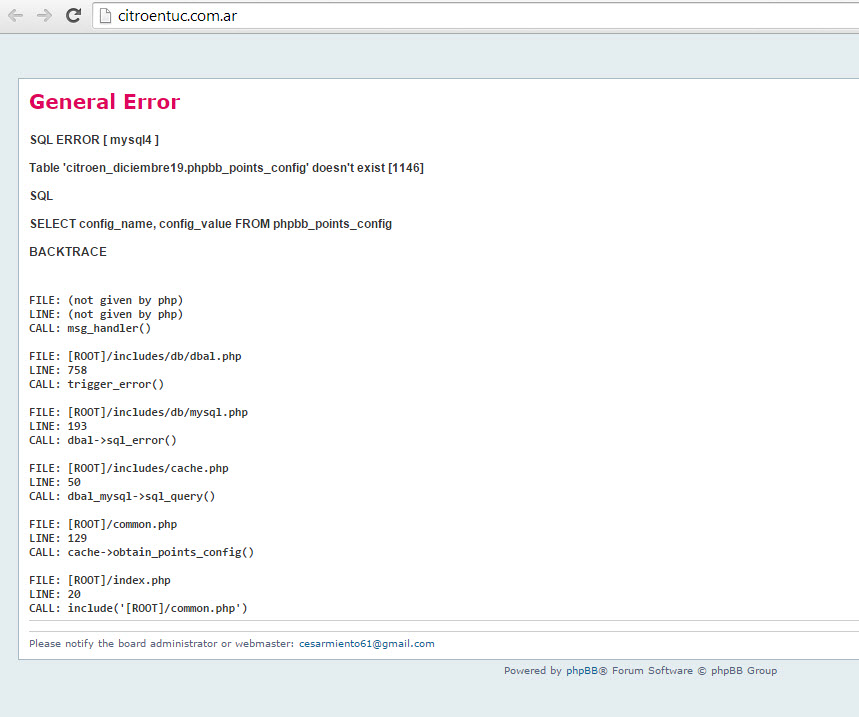Click the SELECT config_name query text

pos(210,224)
